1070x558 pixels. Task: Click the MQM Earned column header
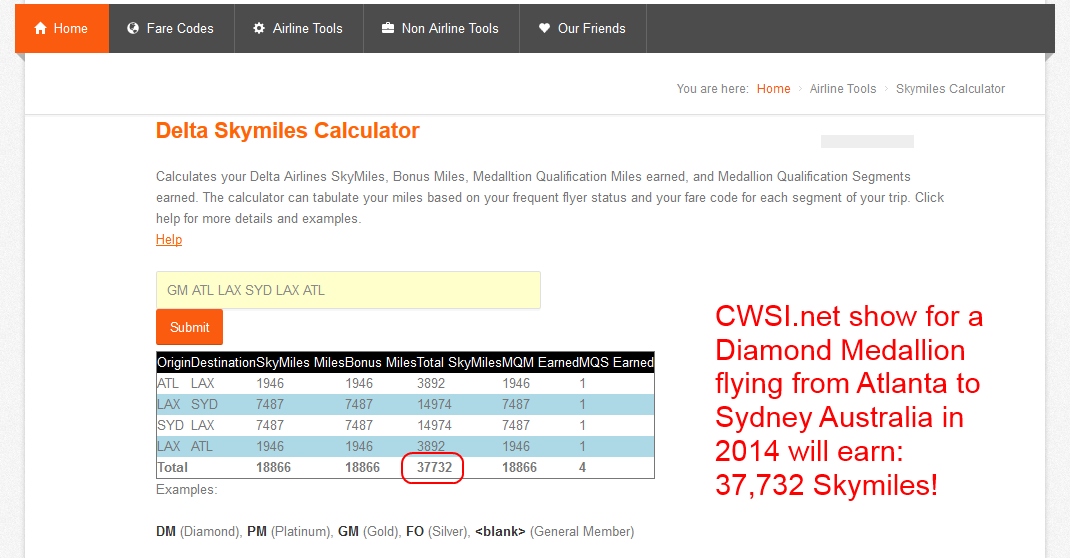(x=540, y=362)
